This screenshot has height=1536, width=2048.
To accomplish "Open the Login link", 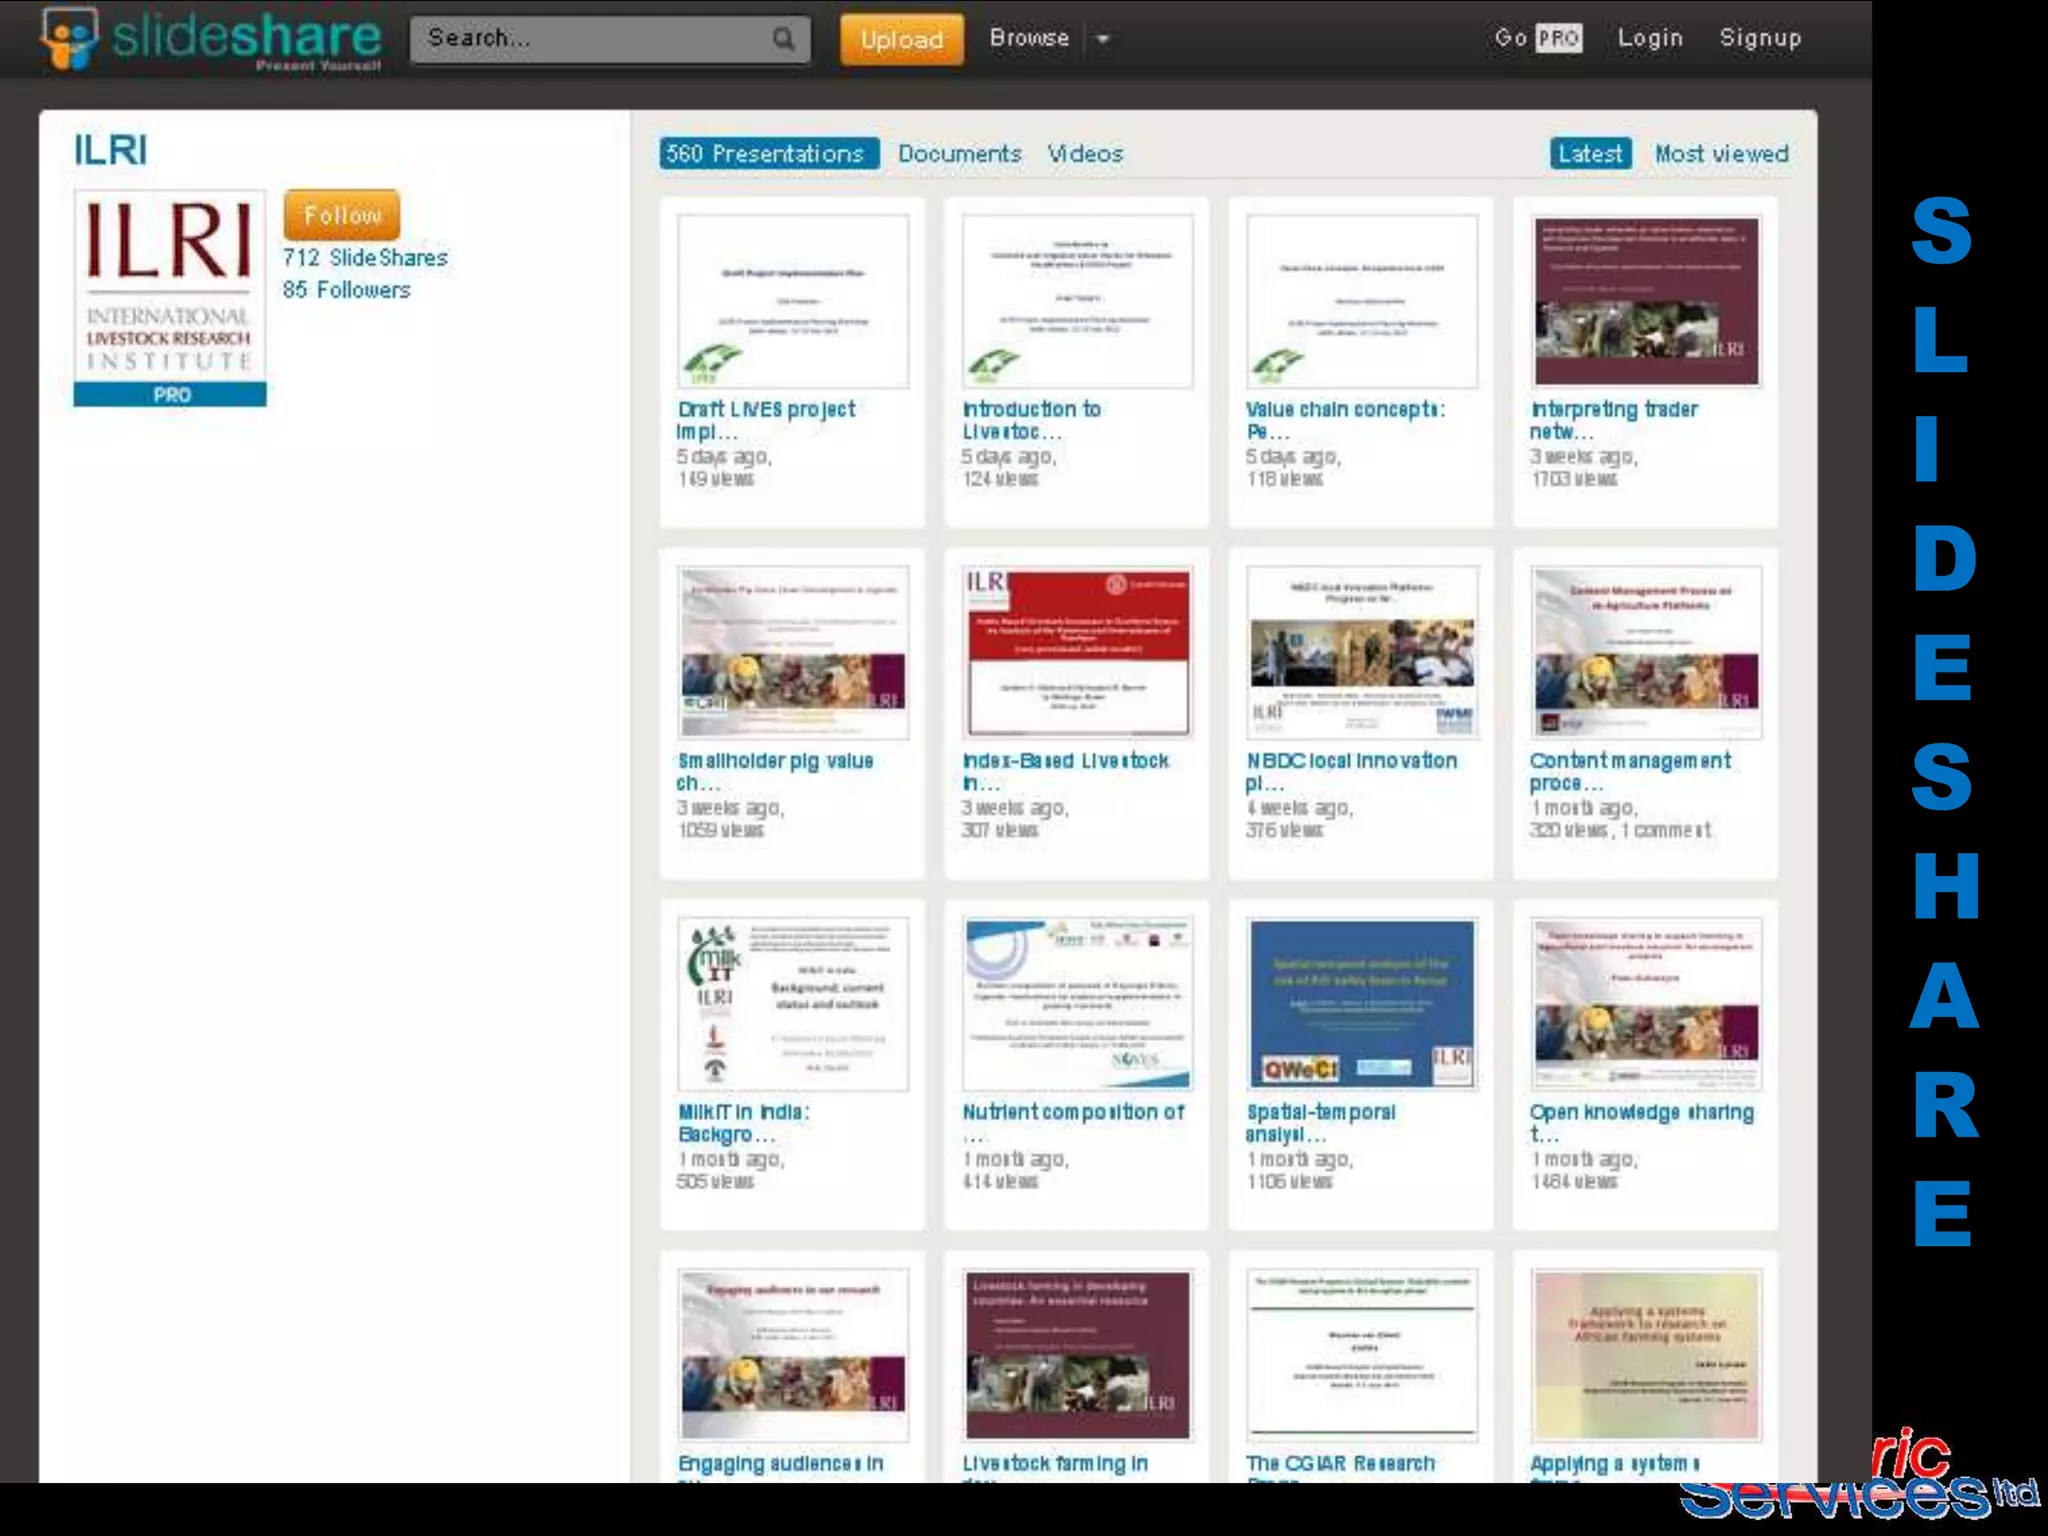I will coord(1650,38).
